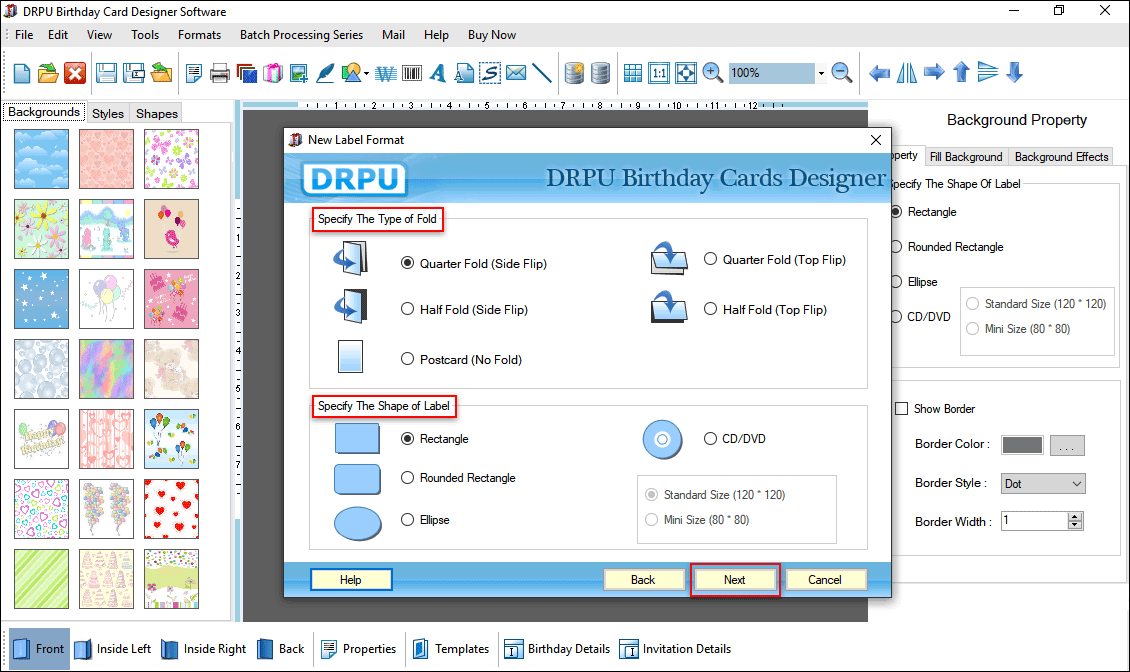Click the Back button in dialog
This screenshot has width=1130, height=672.
(643, 580)
